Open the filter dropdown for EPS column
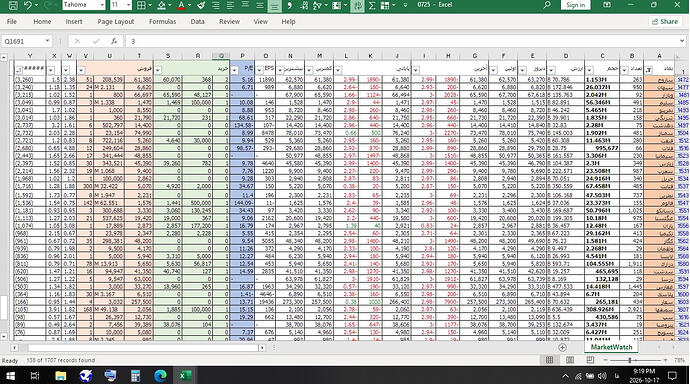This screenshot has height=384, width=690. point(259,70)
